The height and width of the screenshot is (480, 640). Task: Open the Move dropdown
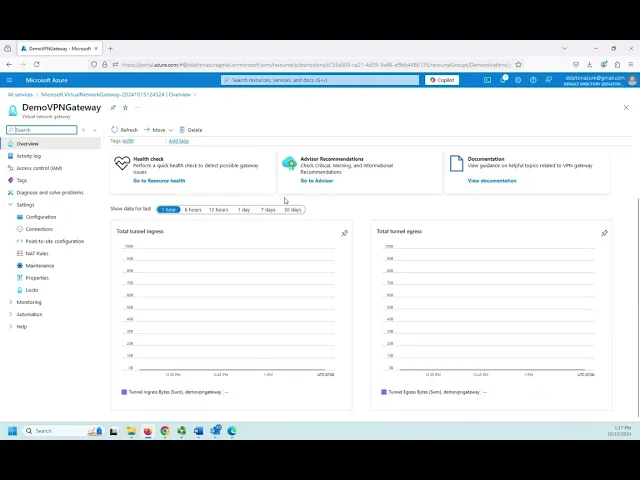[158, 130]
